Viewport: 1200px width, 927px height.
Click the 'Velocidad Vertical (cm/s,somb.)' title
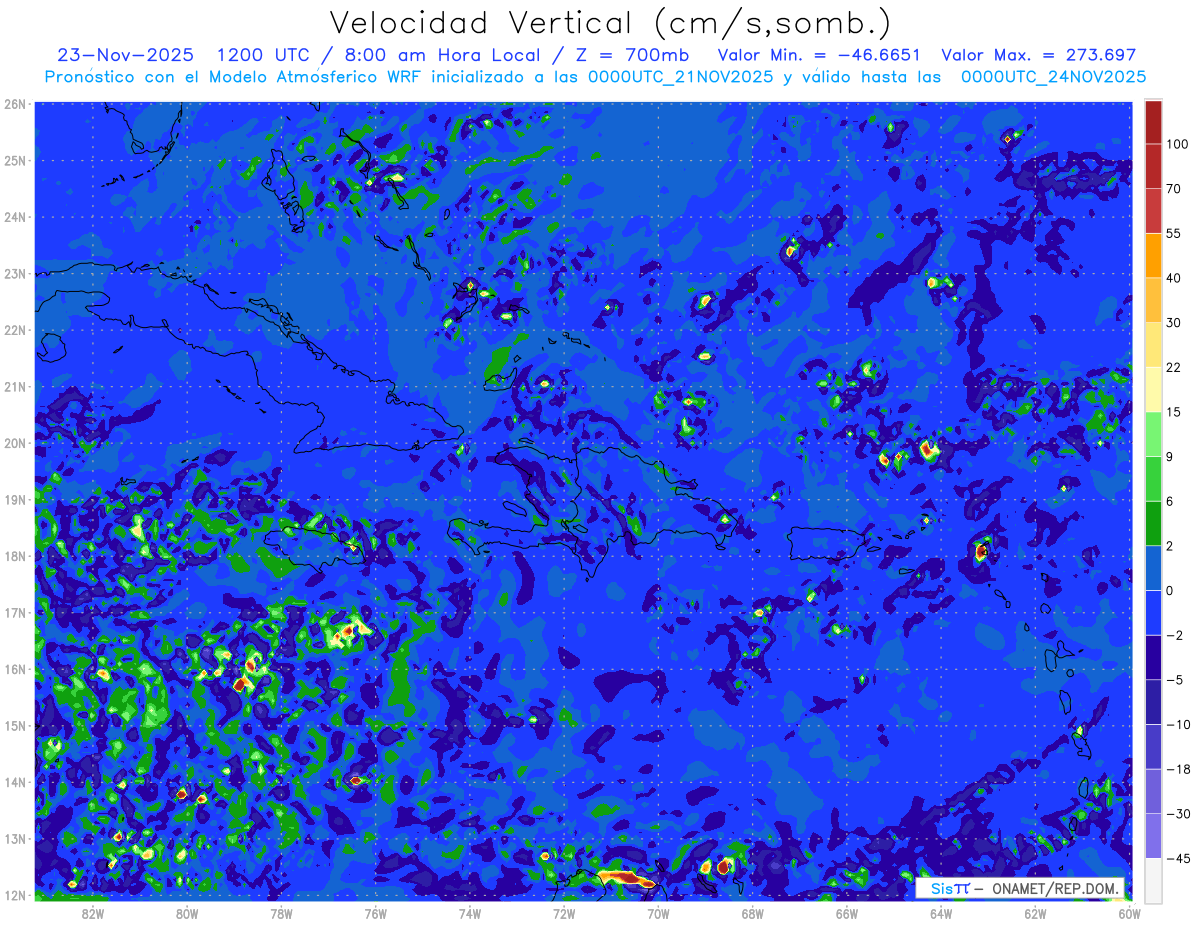[x=609, y=23]
